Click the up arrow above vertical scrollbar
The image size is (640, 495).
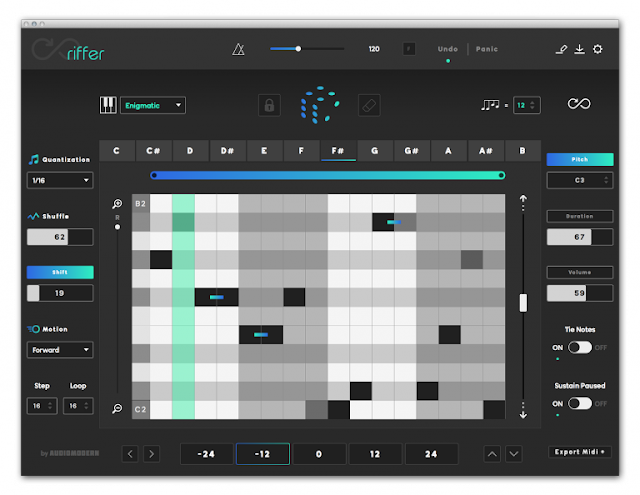(523, 199)
